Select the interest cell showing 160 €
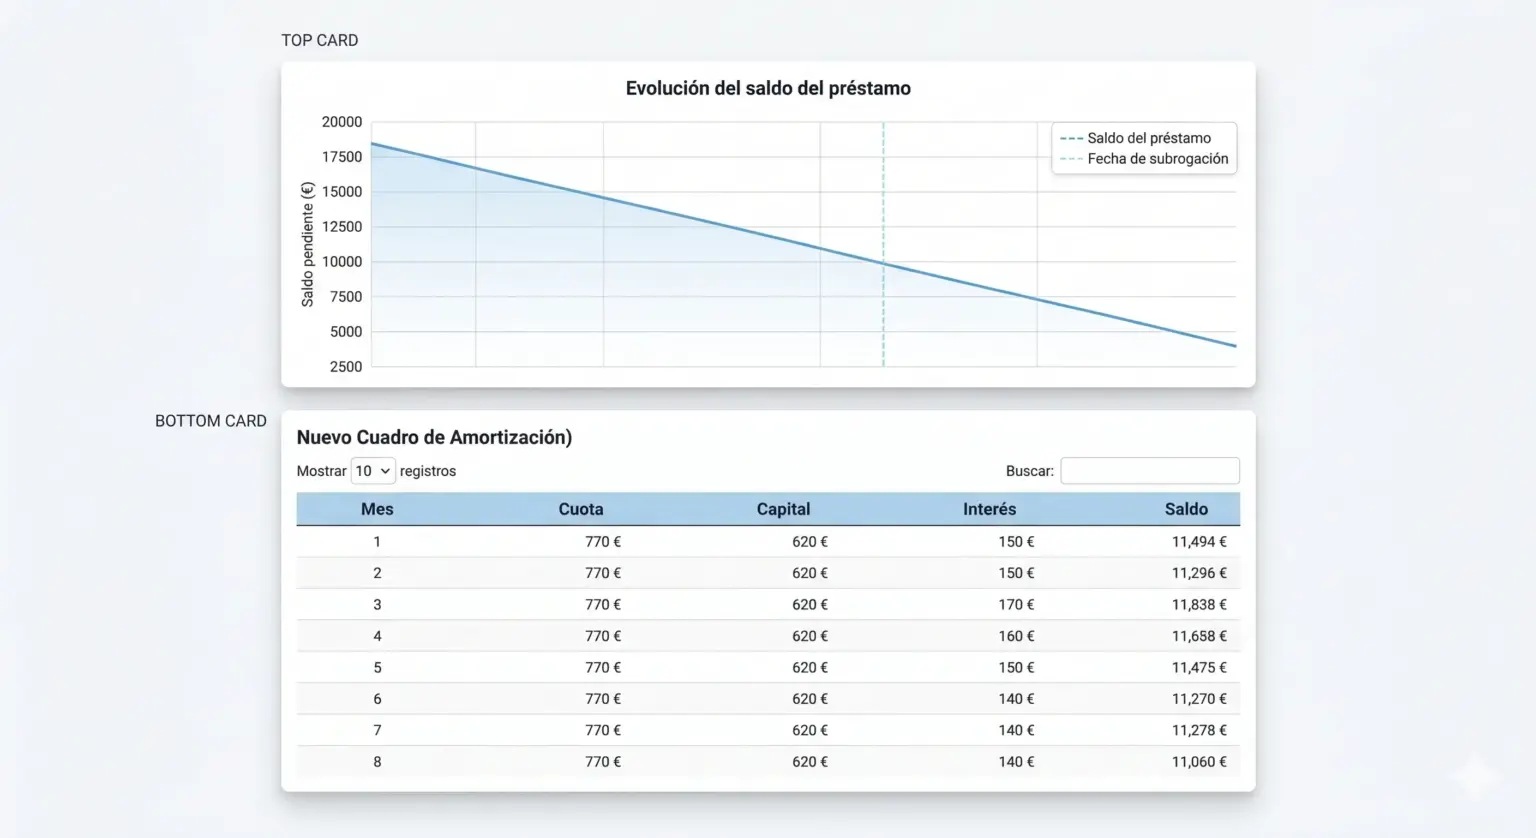Viewport: 1536px width, 838px height. [1016, 636]
